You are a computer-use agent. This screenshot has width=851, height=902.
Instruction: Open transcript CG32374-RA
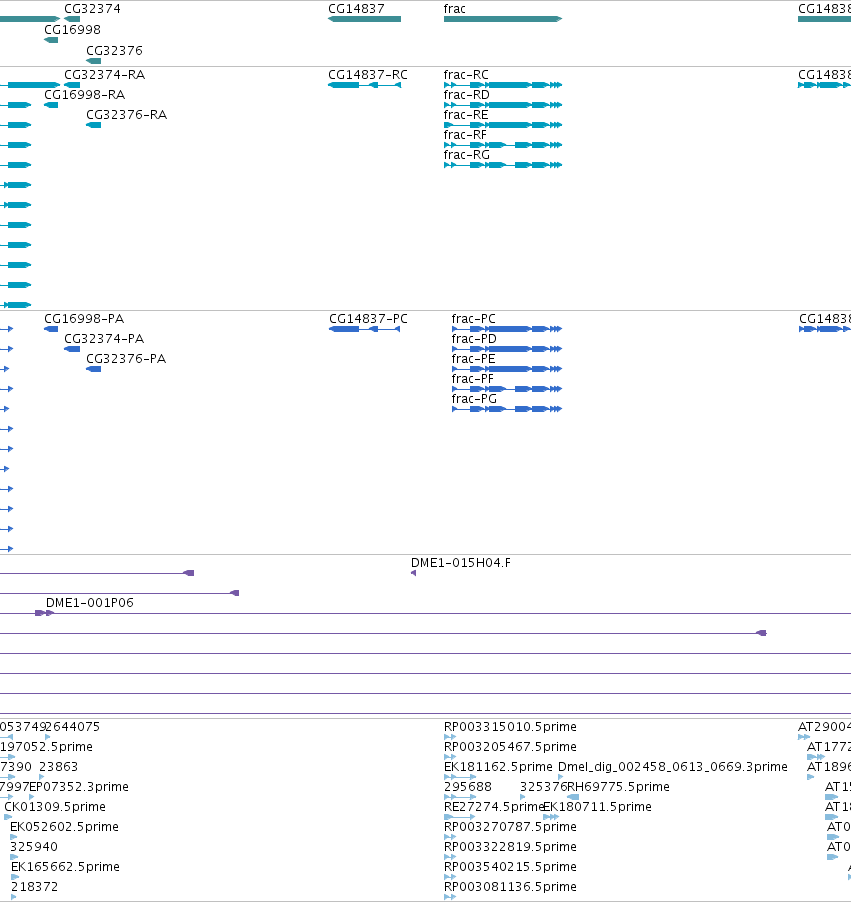[72, 85]
